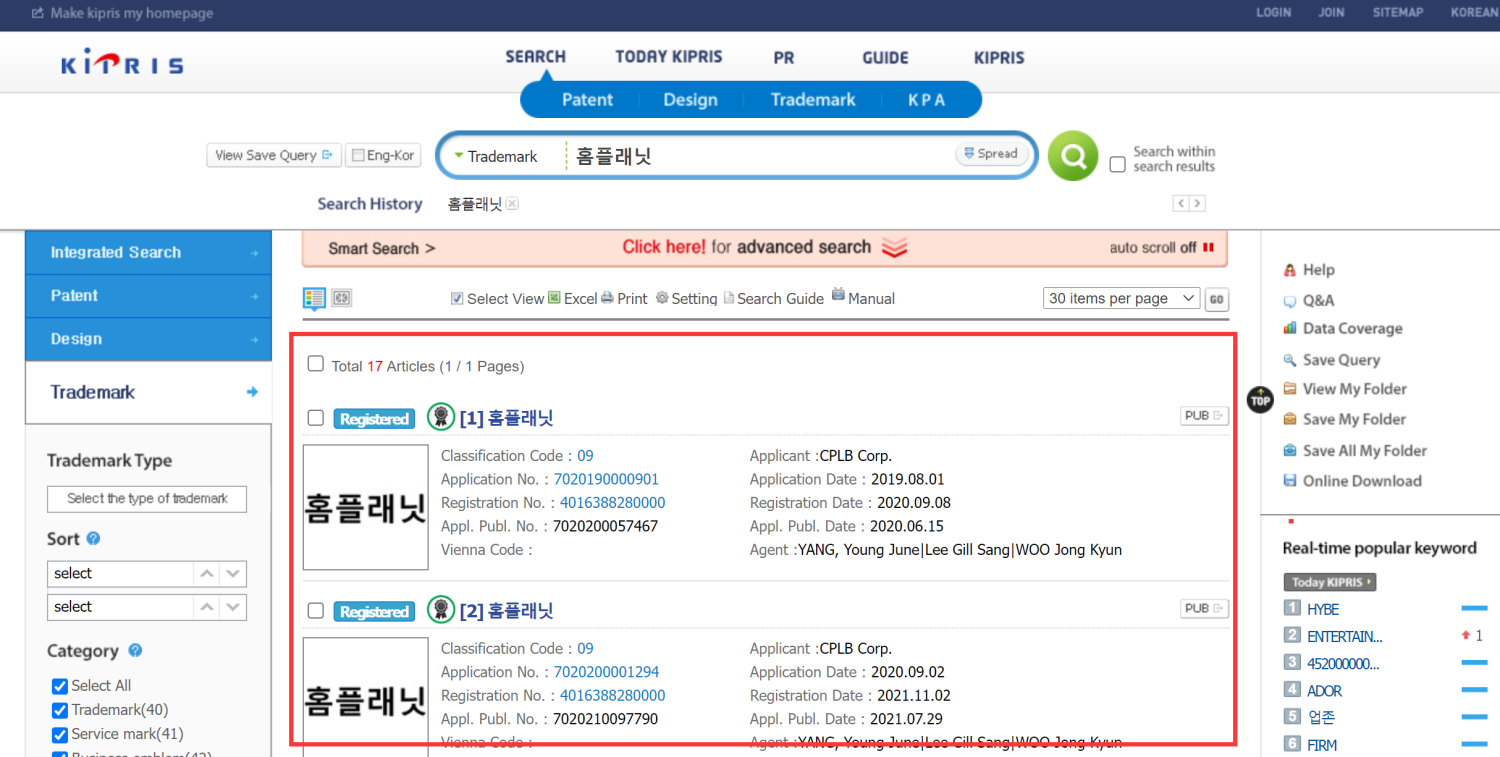Uncheck Select All in Category

(x=59, y=686)
